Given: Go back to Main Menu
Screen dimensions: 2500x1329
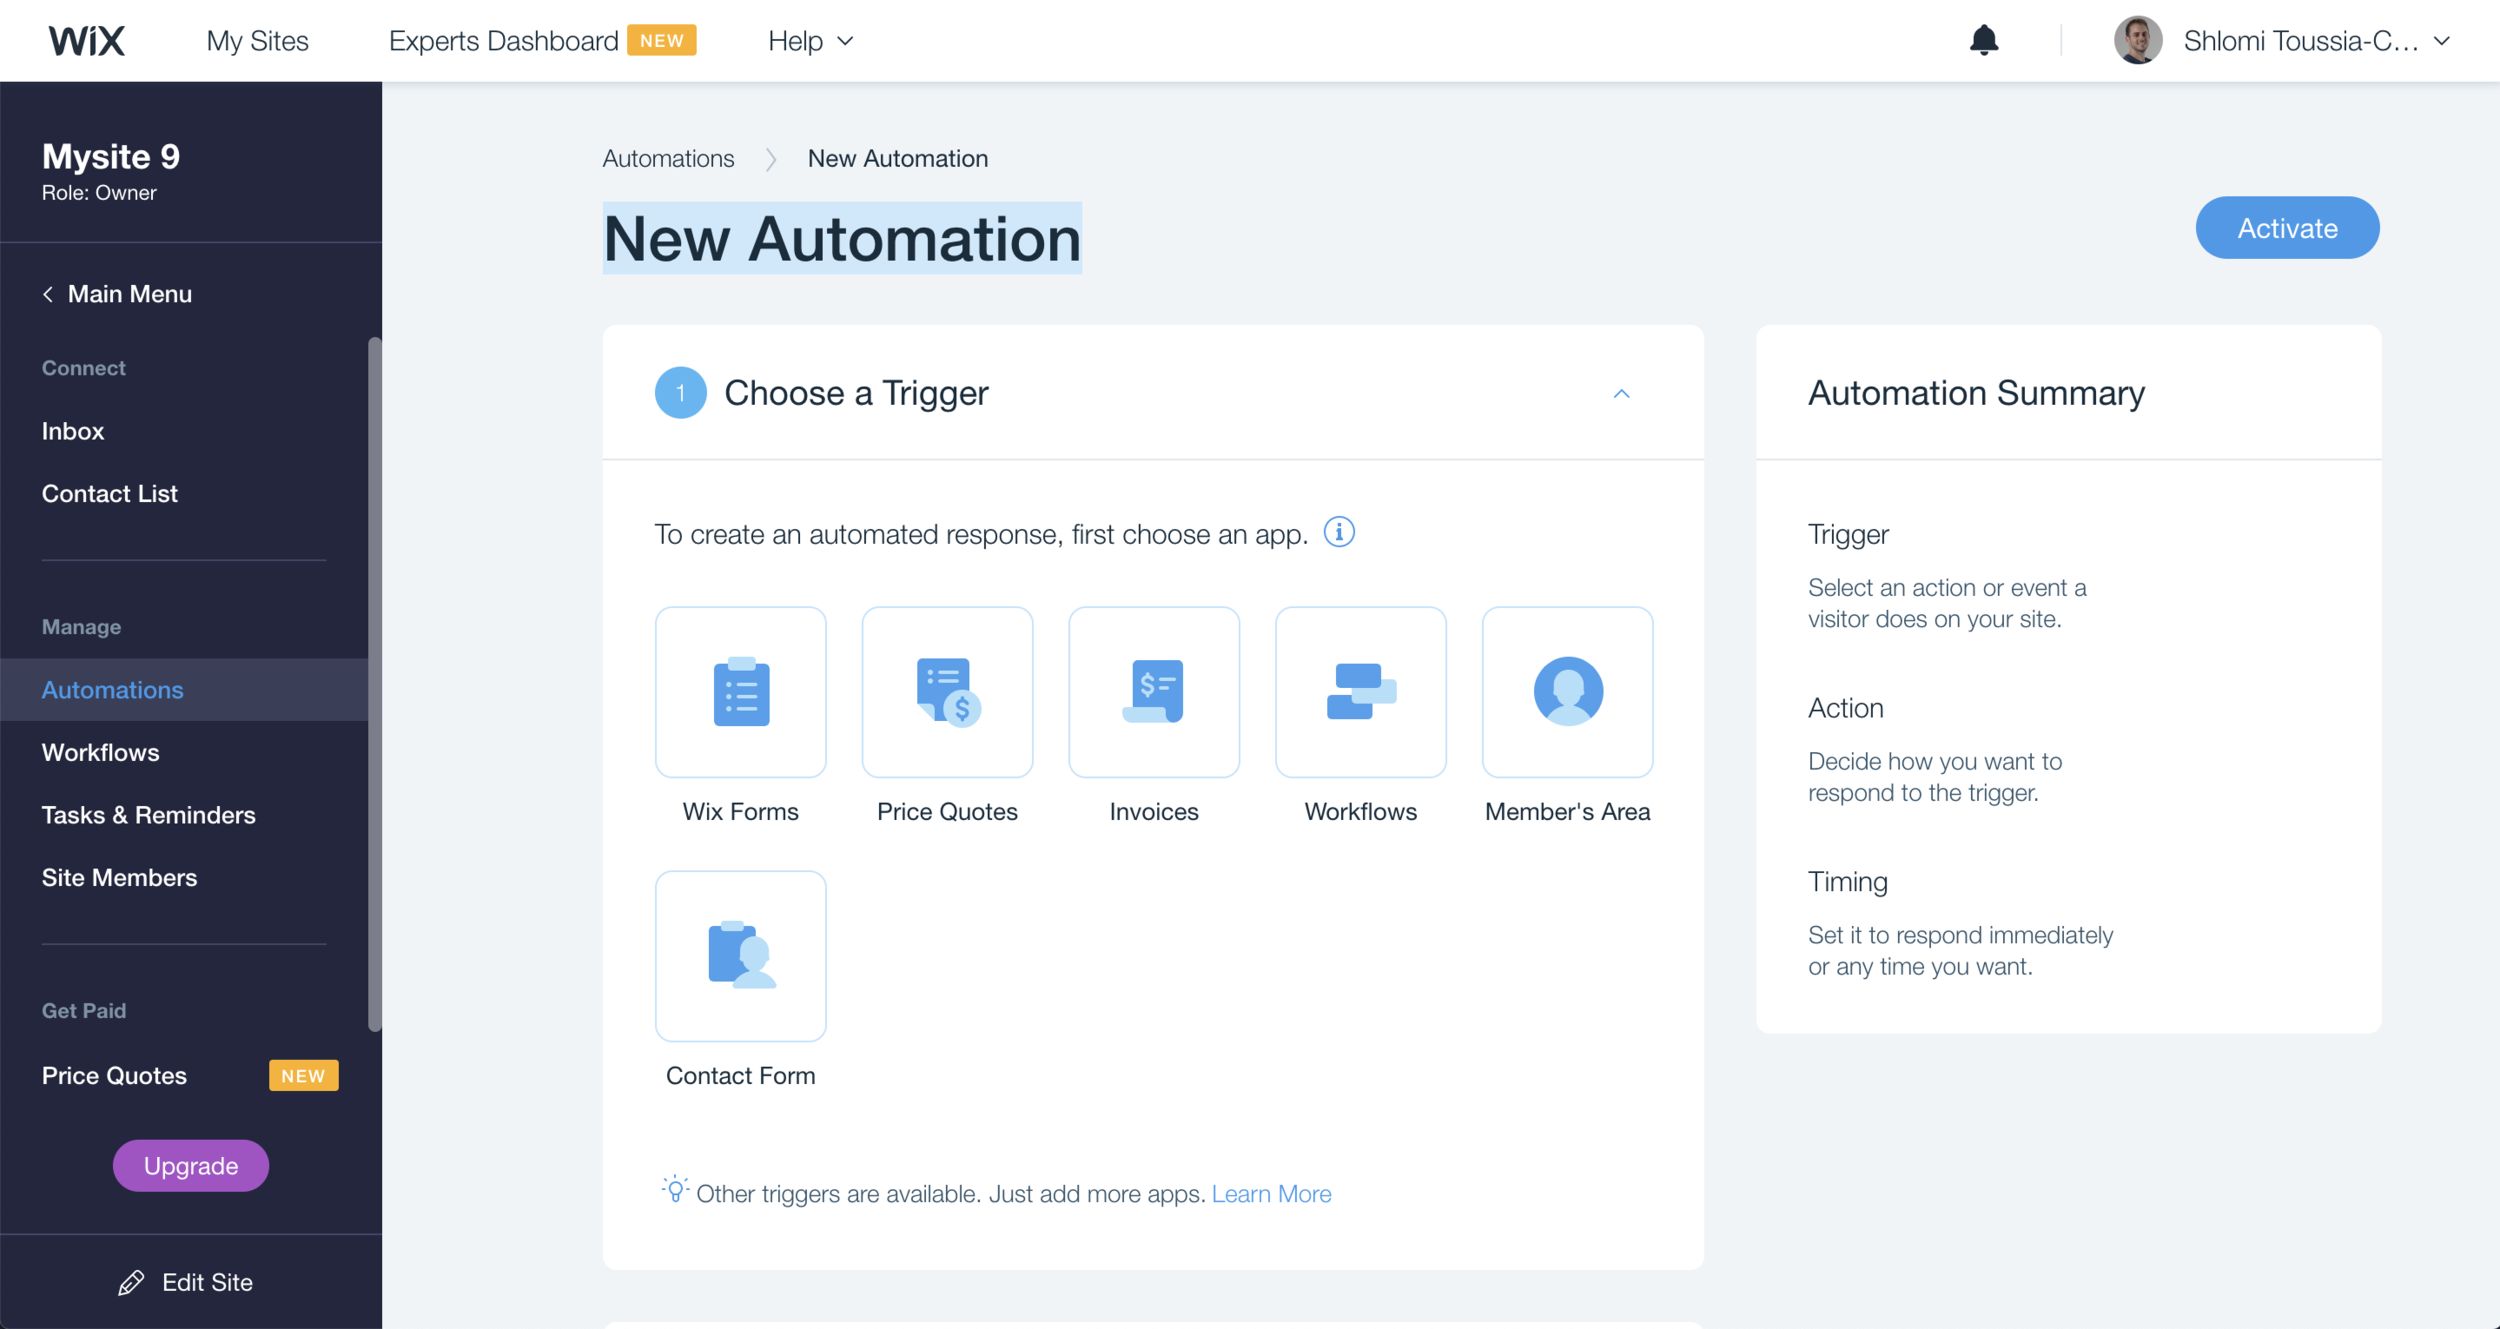Looking at the screenshot, I should 117,294.
